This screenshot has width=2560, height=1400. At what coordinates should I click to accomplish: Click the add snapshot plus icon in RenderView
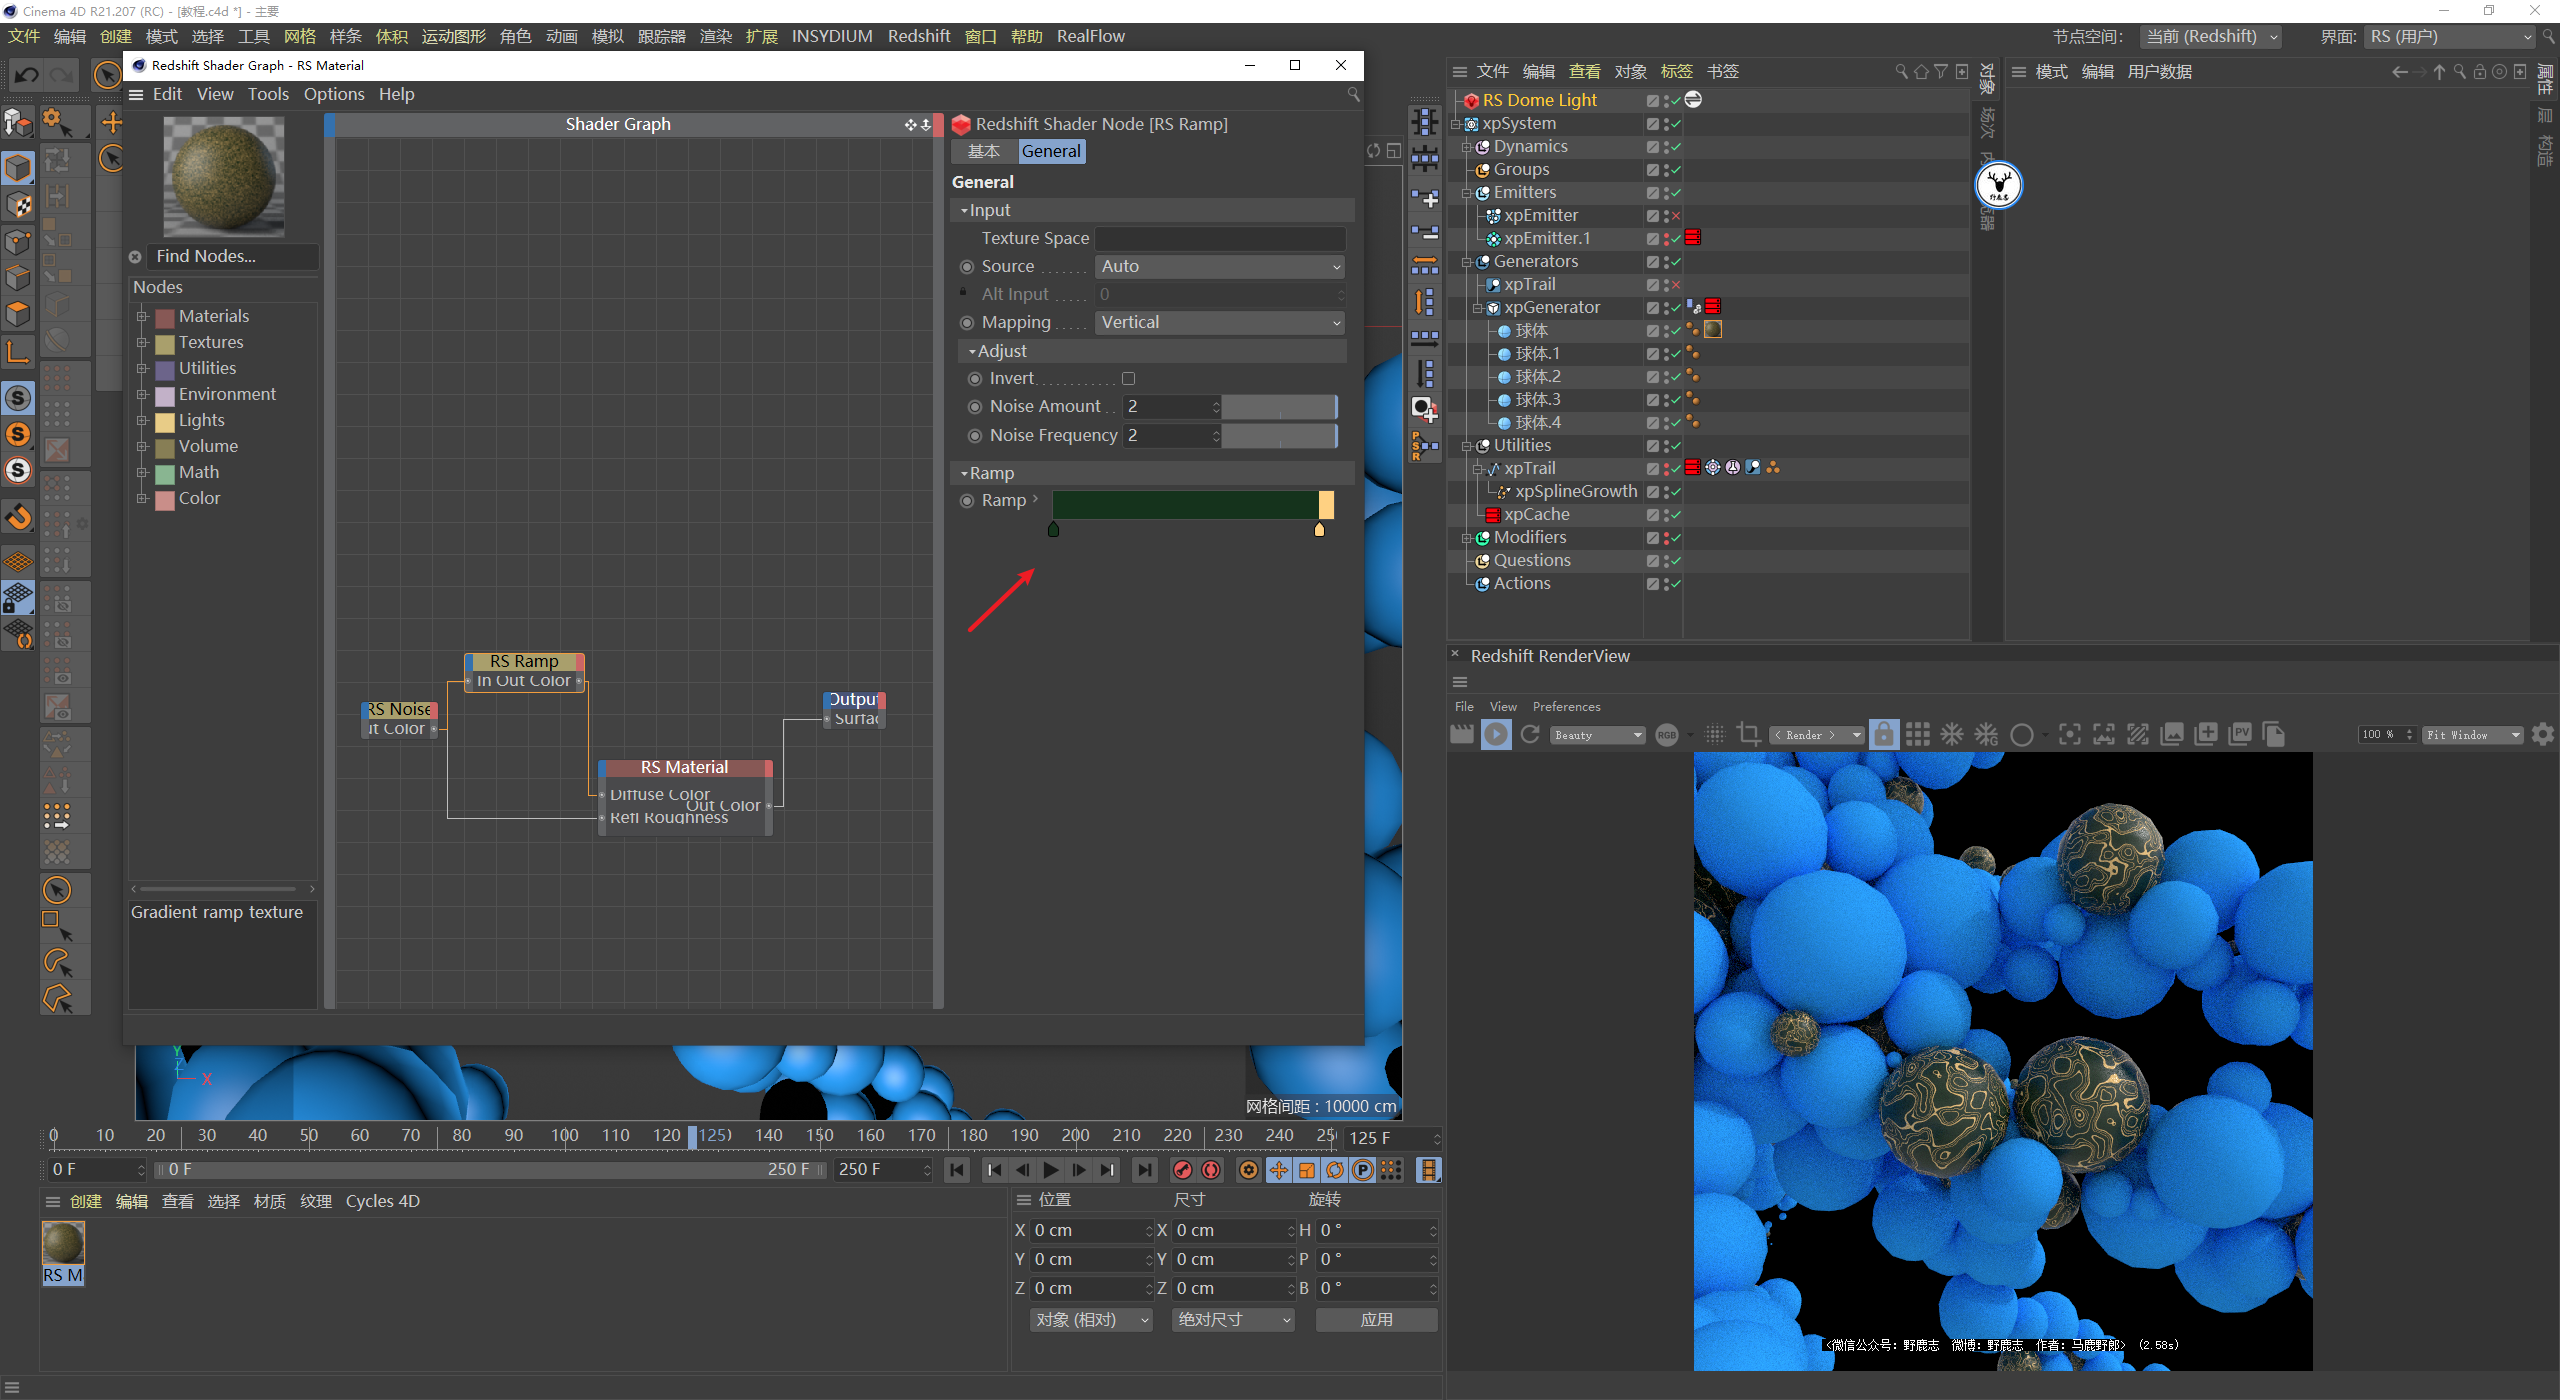tap(2206, 735)
